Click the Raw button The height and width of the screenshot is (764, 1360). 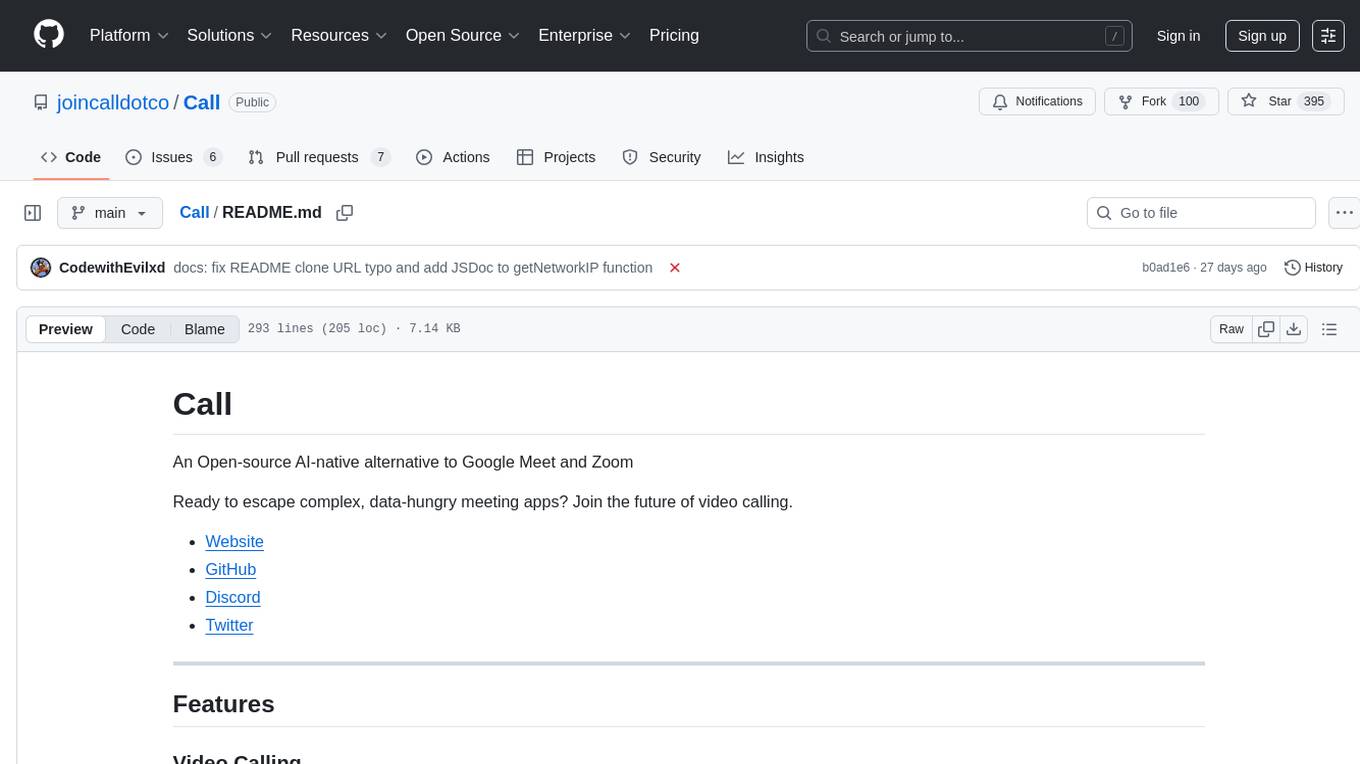[x=1231, y=329]
